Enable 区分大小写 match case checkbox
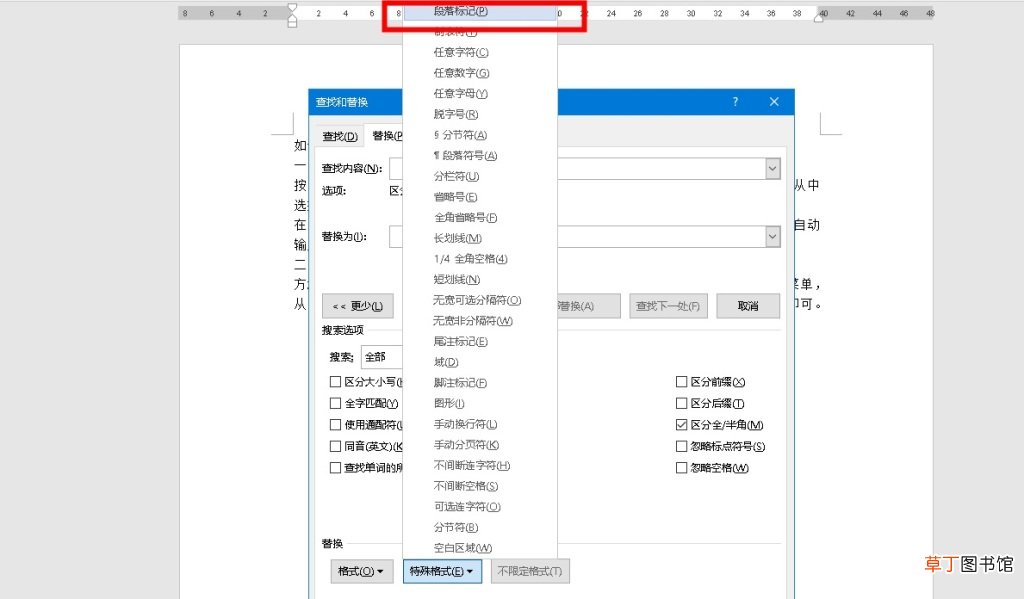The image size is (1024, 599). (336, 381)
